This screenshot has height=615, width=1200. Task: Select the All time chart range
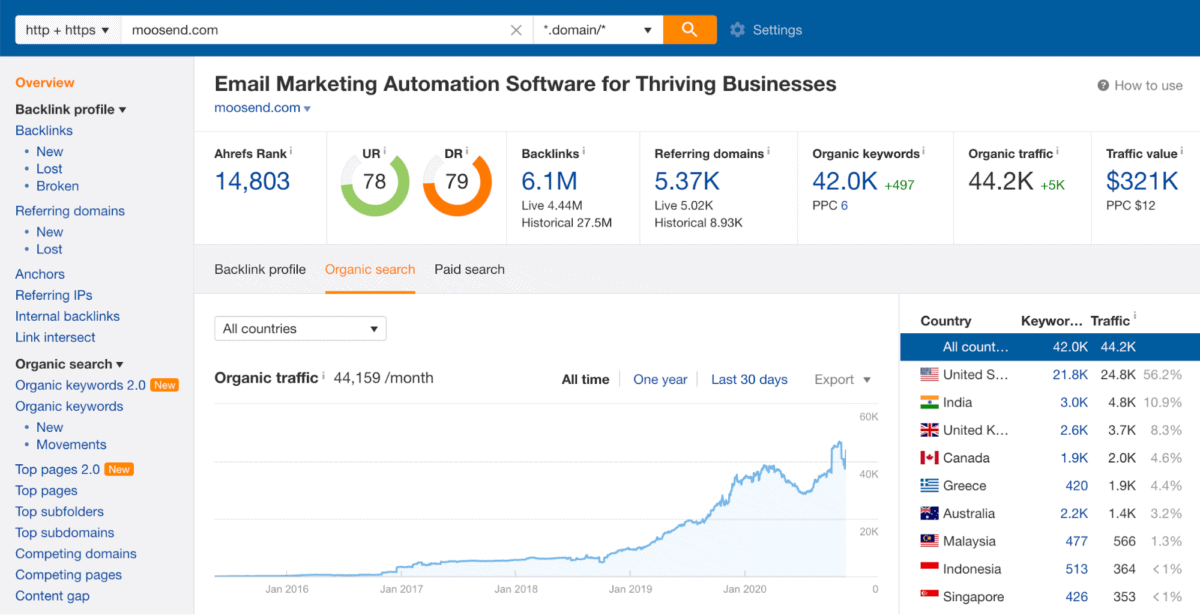pos(585,379)
